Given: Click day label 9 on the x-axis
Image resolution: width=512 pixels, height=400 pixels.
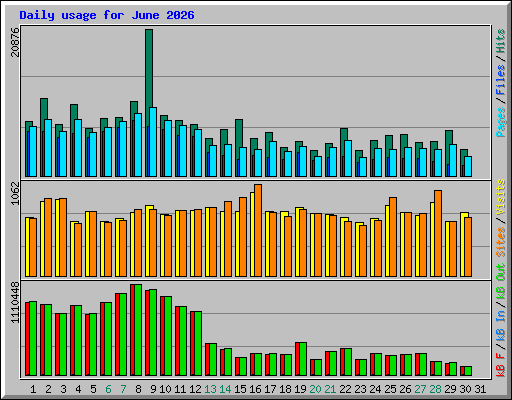Looking at the screenshot, I should [153, 389].
